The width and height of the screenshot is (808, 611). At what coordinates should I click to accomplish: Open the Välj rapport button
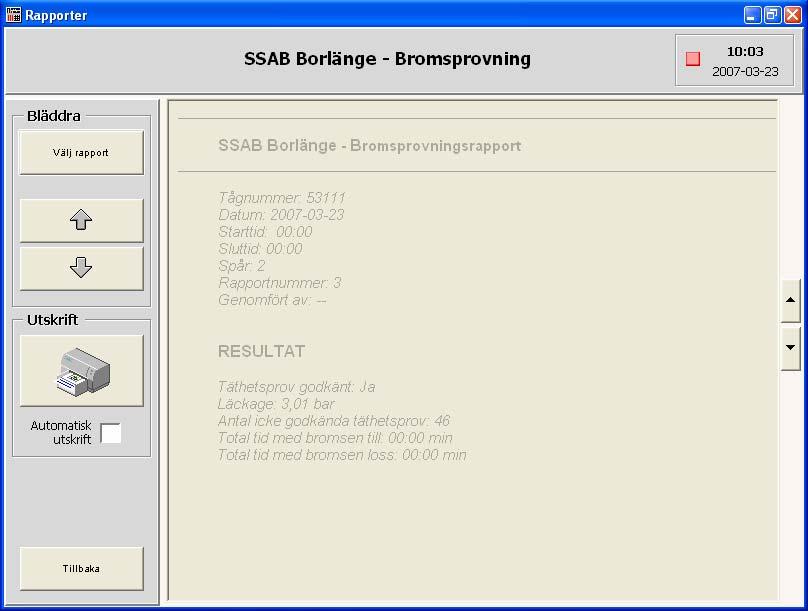click(81, 152)
